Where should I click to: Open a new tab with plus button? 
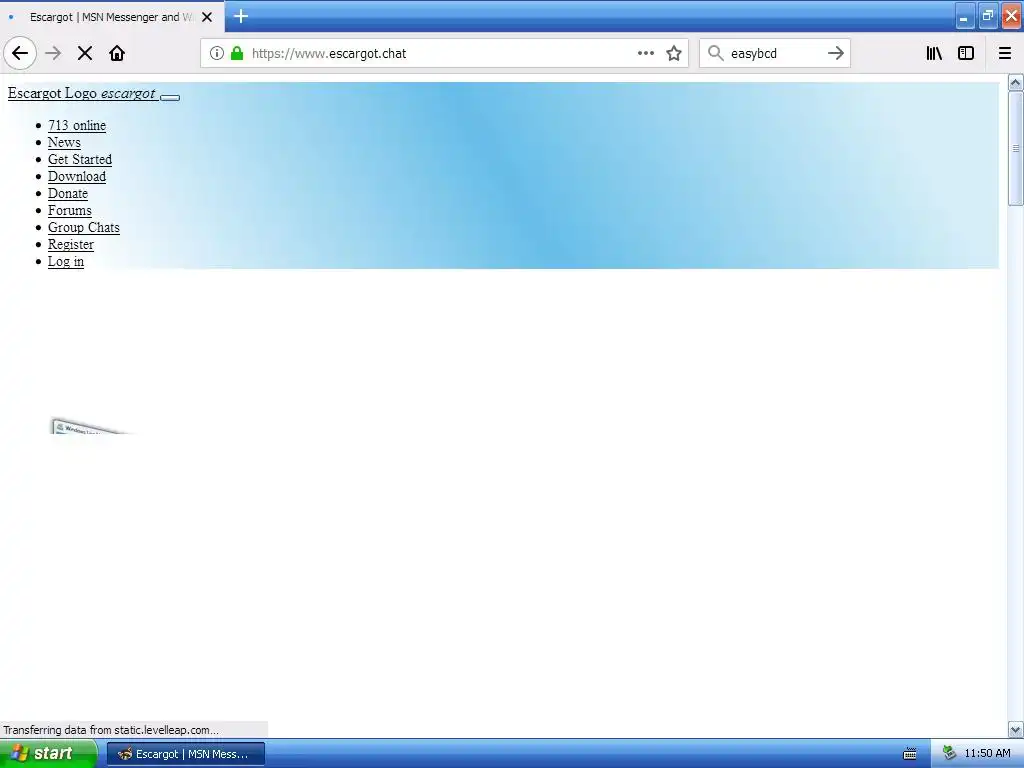click(241, 16)
